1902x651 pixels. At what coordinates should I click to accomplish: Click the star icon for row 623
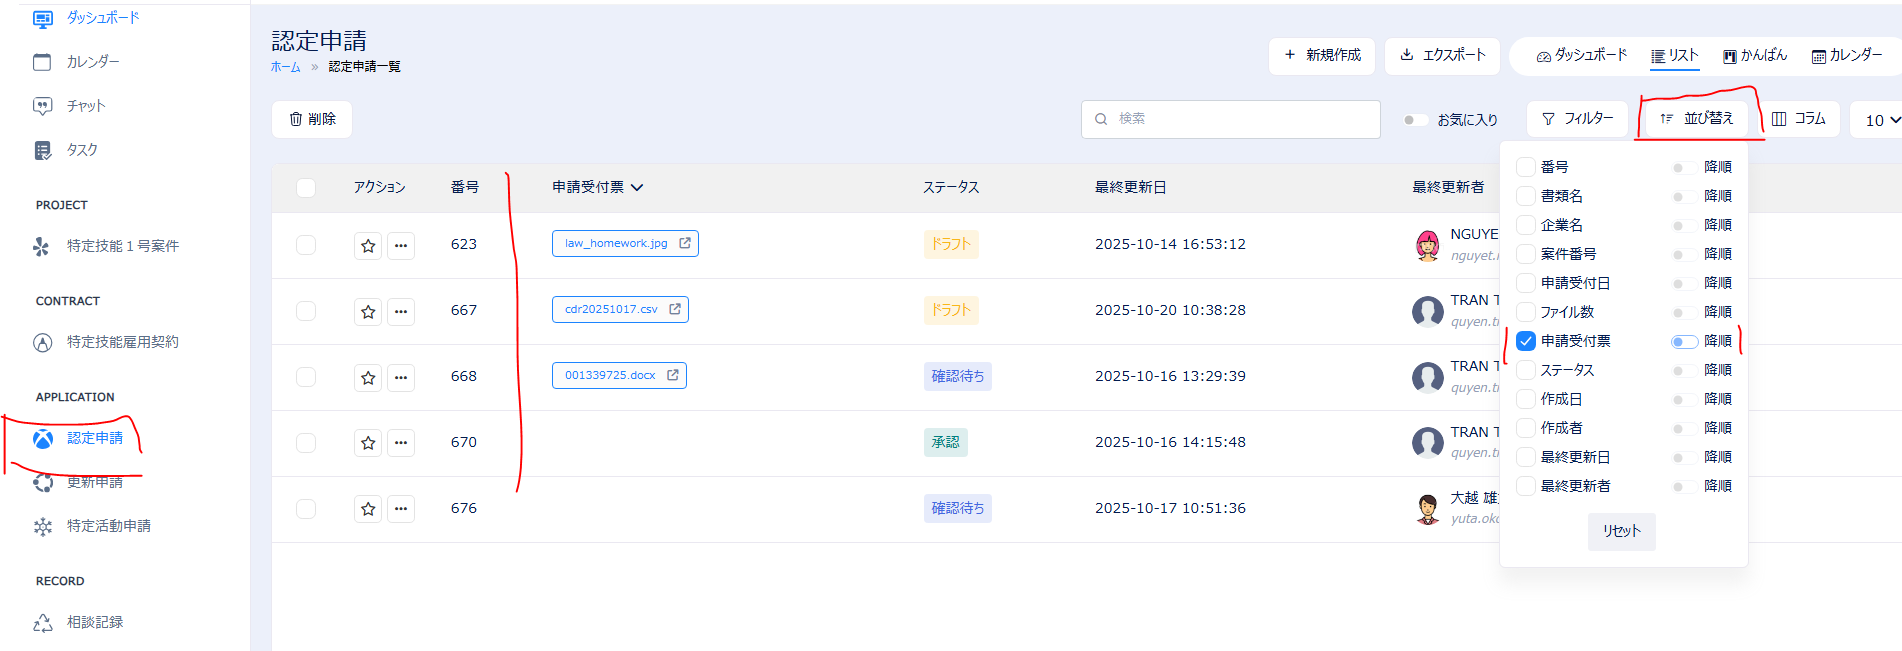pyautogui.click(x=368, y=246)
